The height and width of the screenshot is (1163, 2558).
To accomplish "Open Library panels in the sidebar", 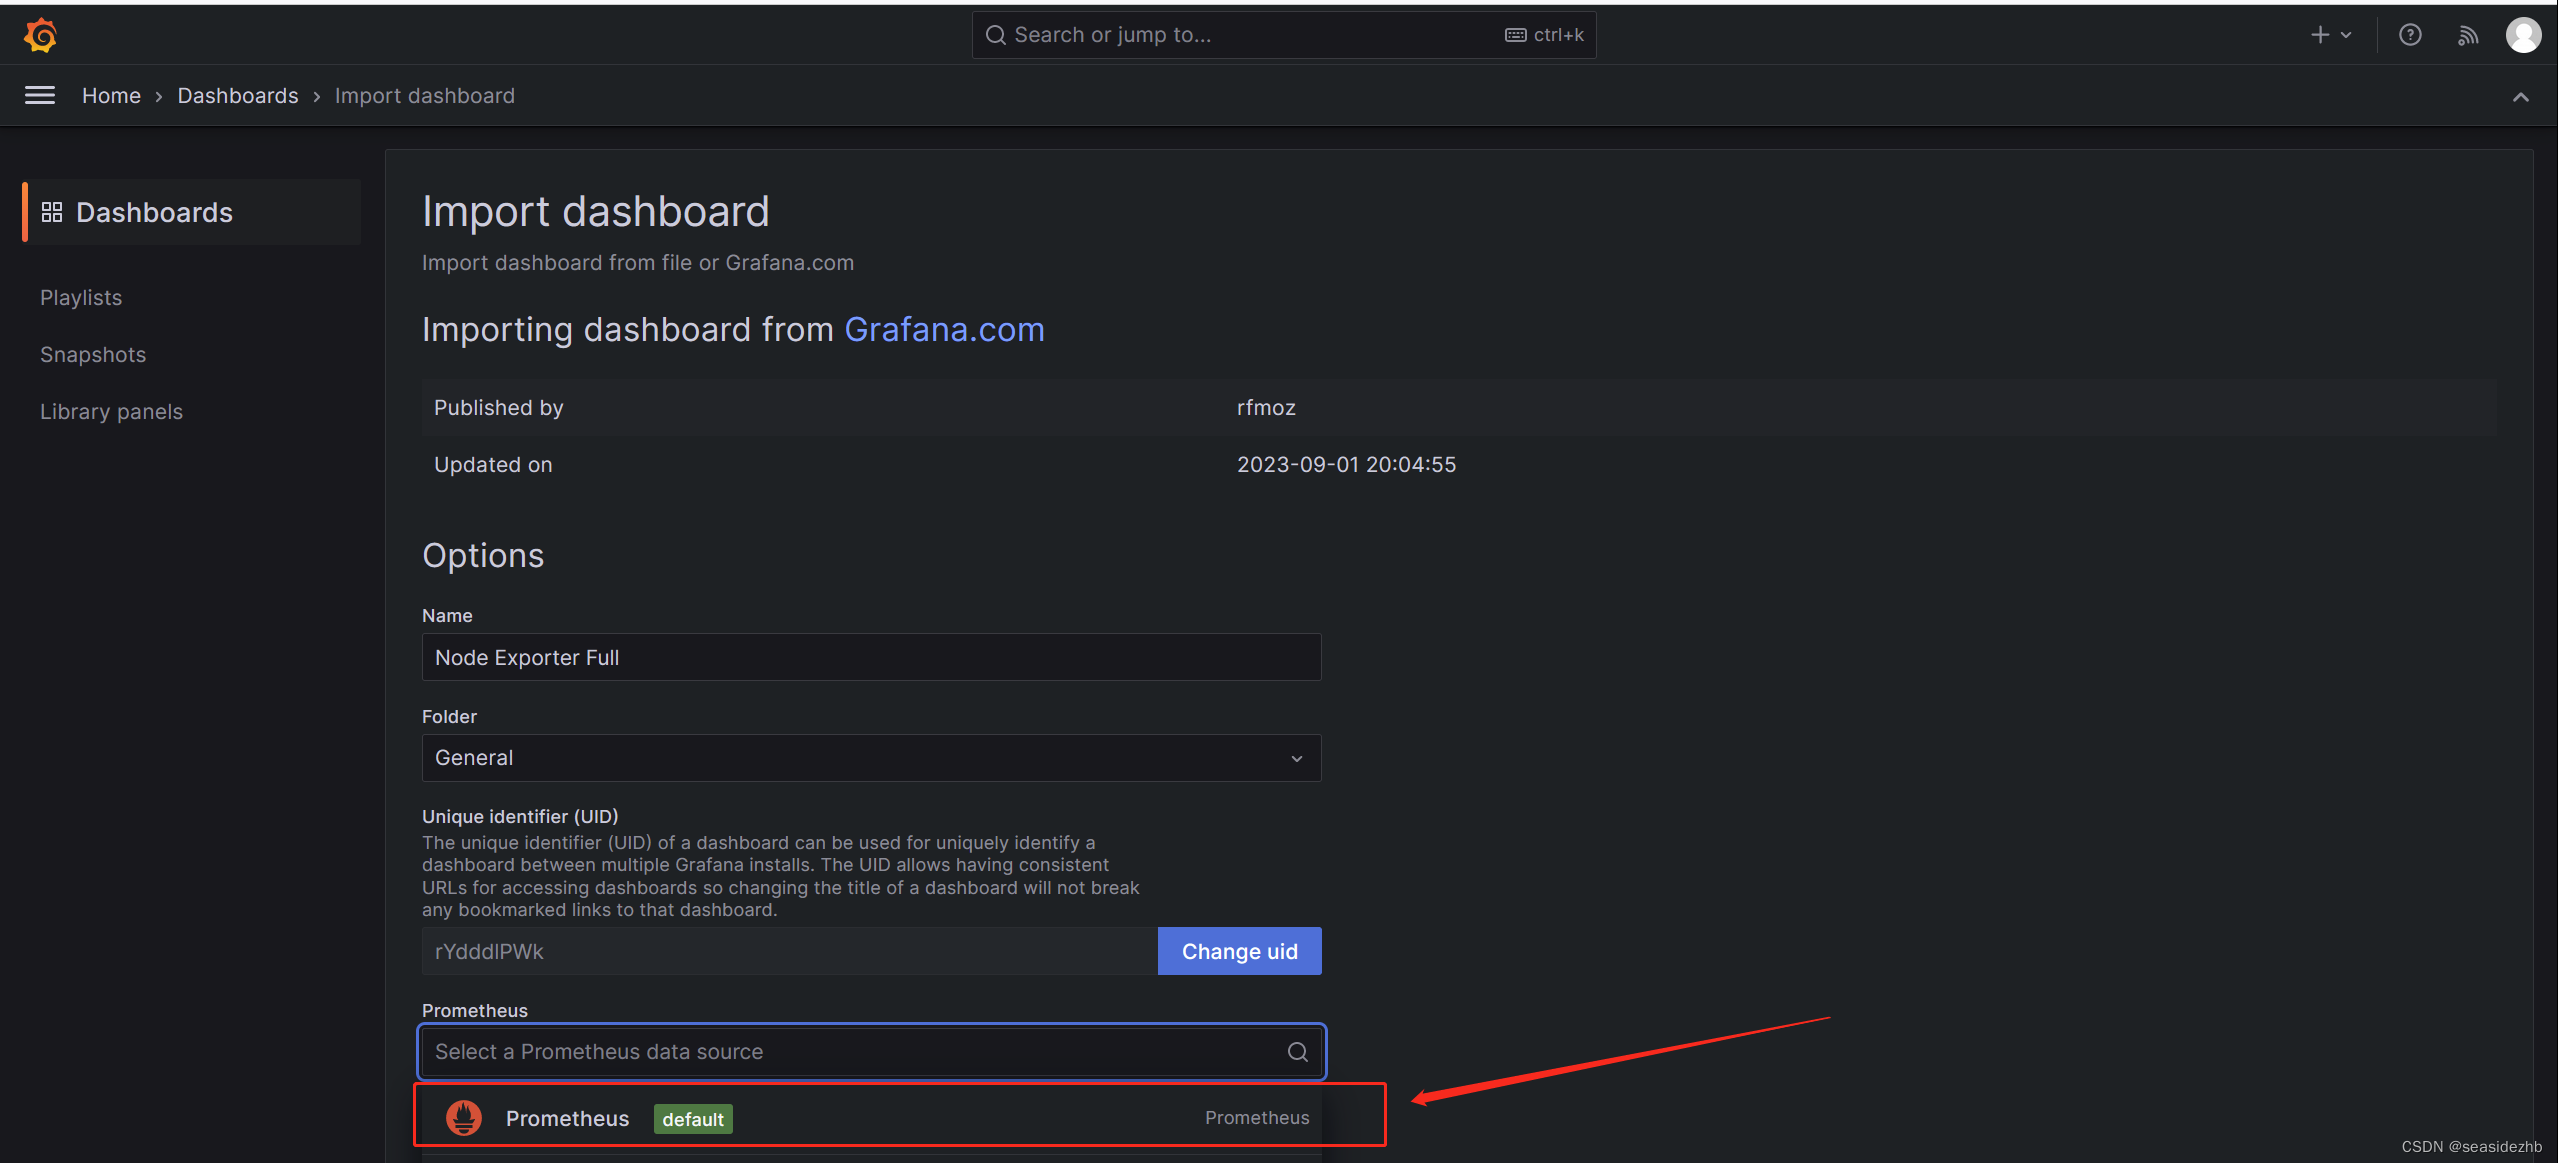I will point(111,411).
